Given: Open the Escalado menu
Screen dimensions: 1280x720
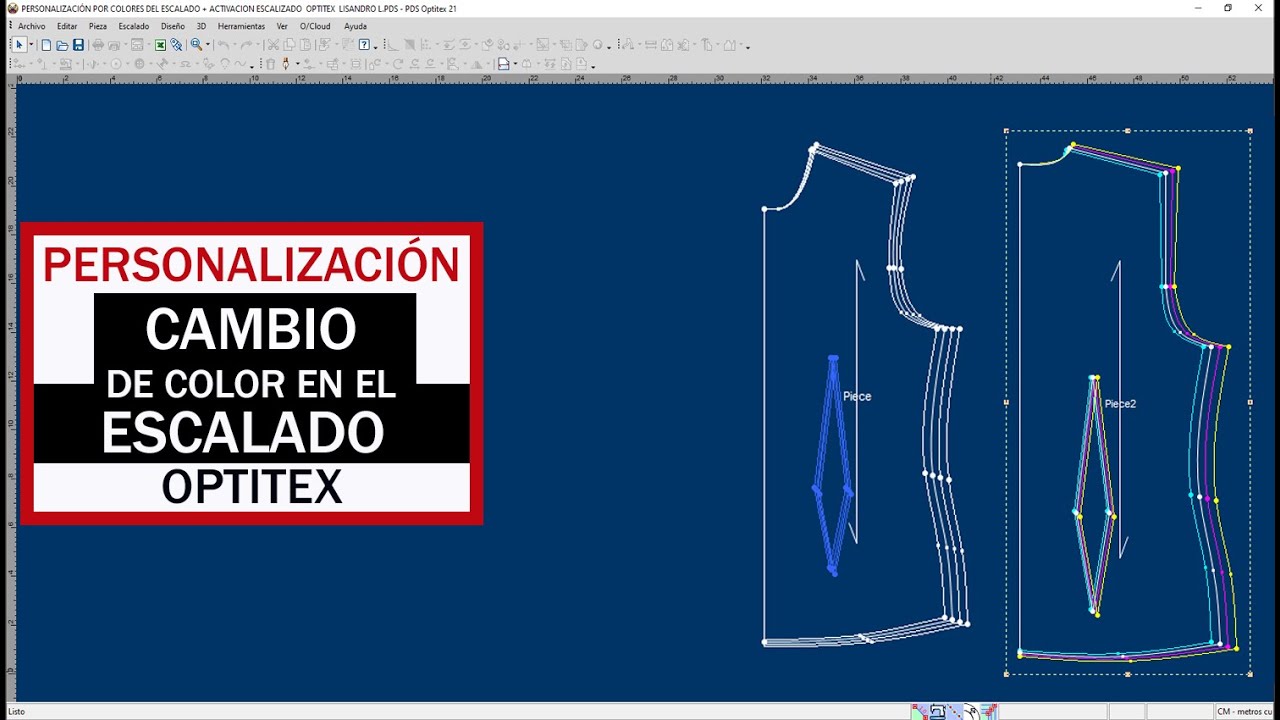Looking at the screenshot, I should [x=134, y=26].
